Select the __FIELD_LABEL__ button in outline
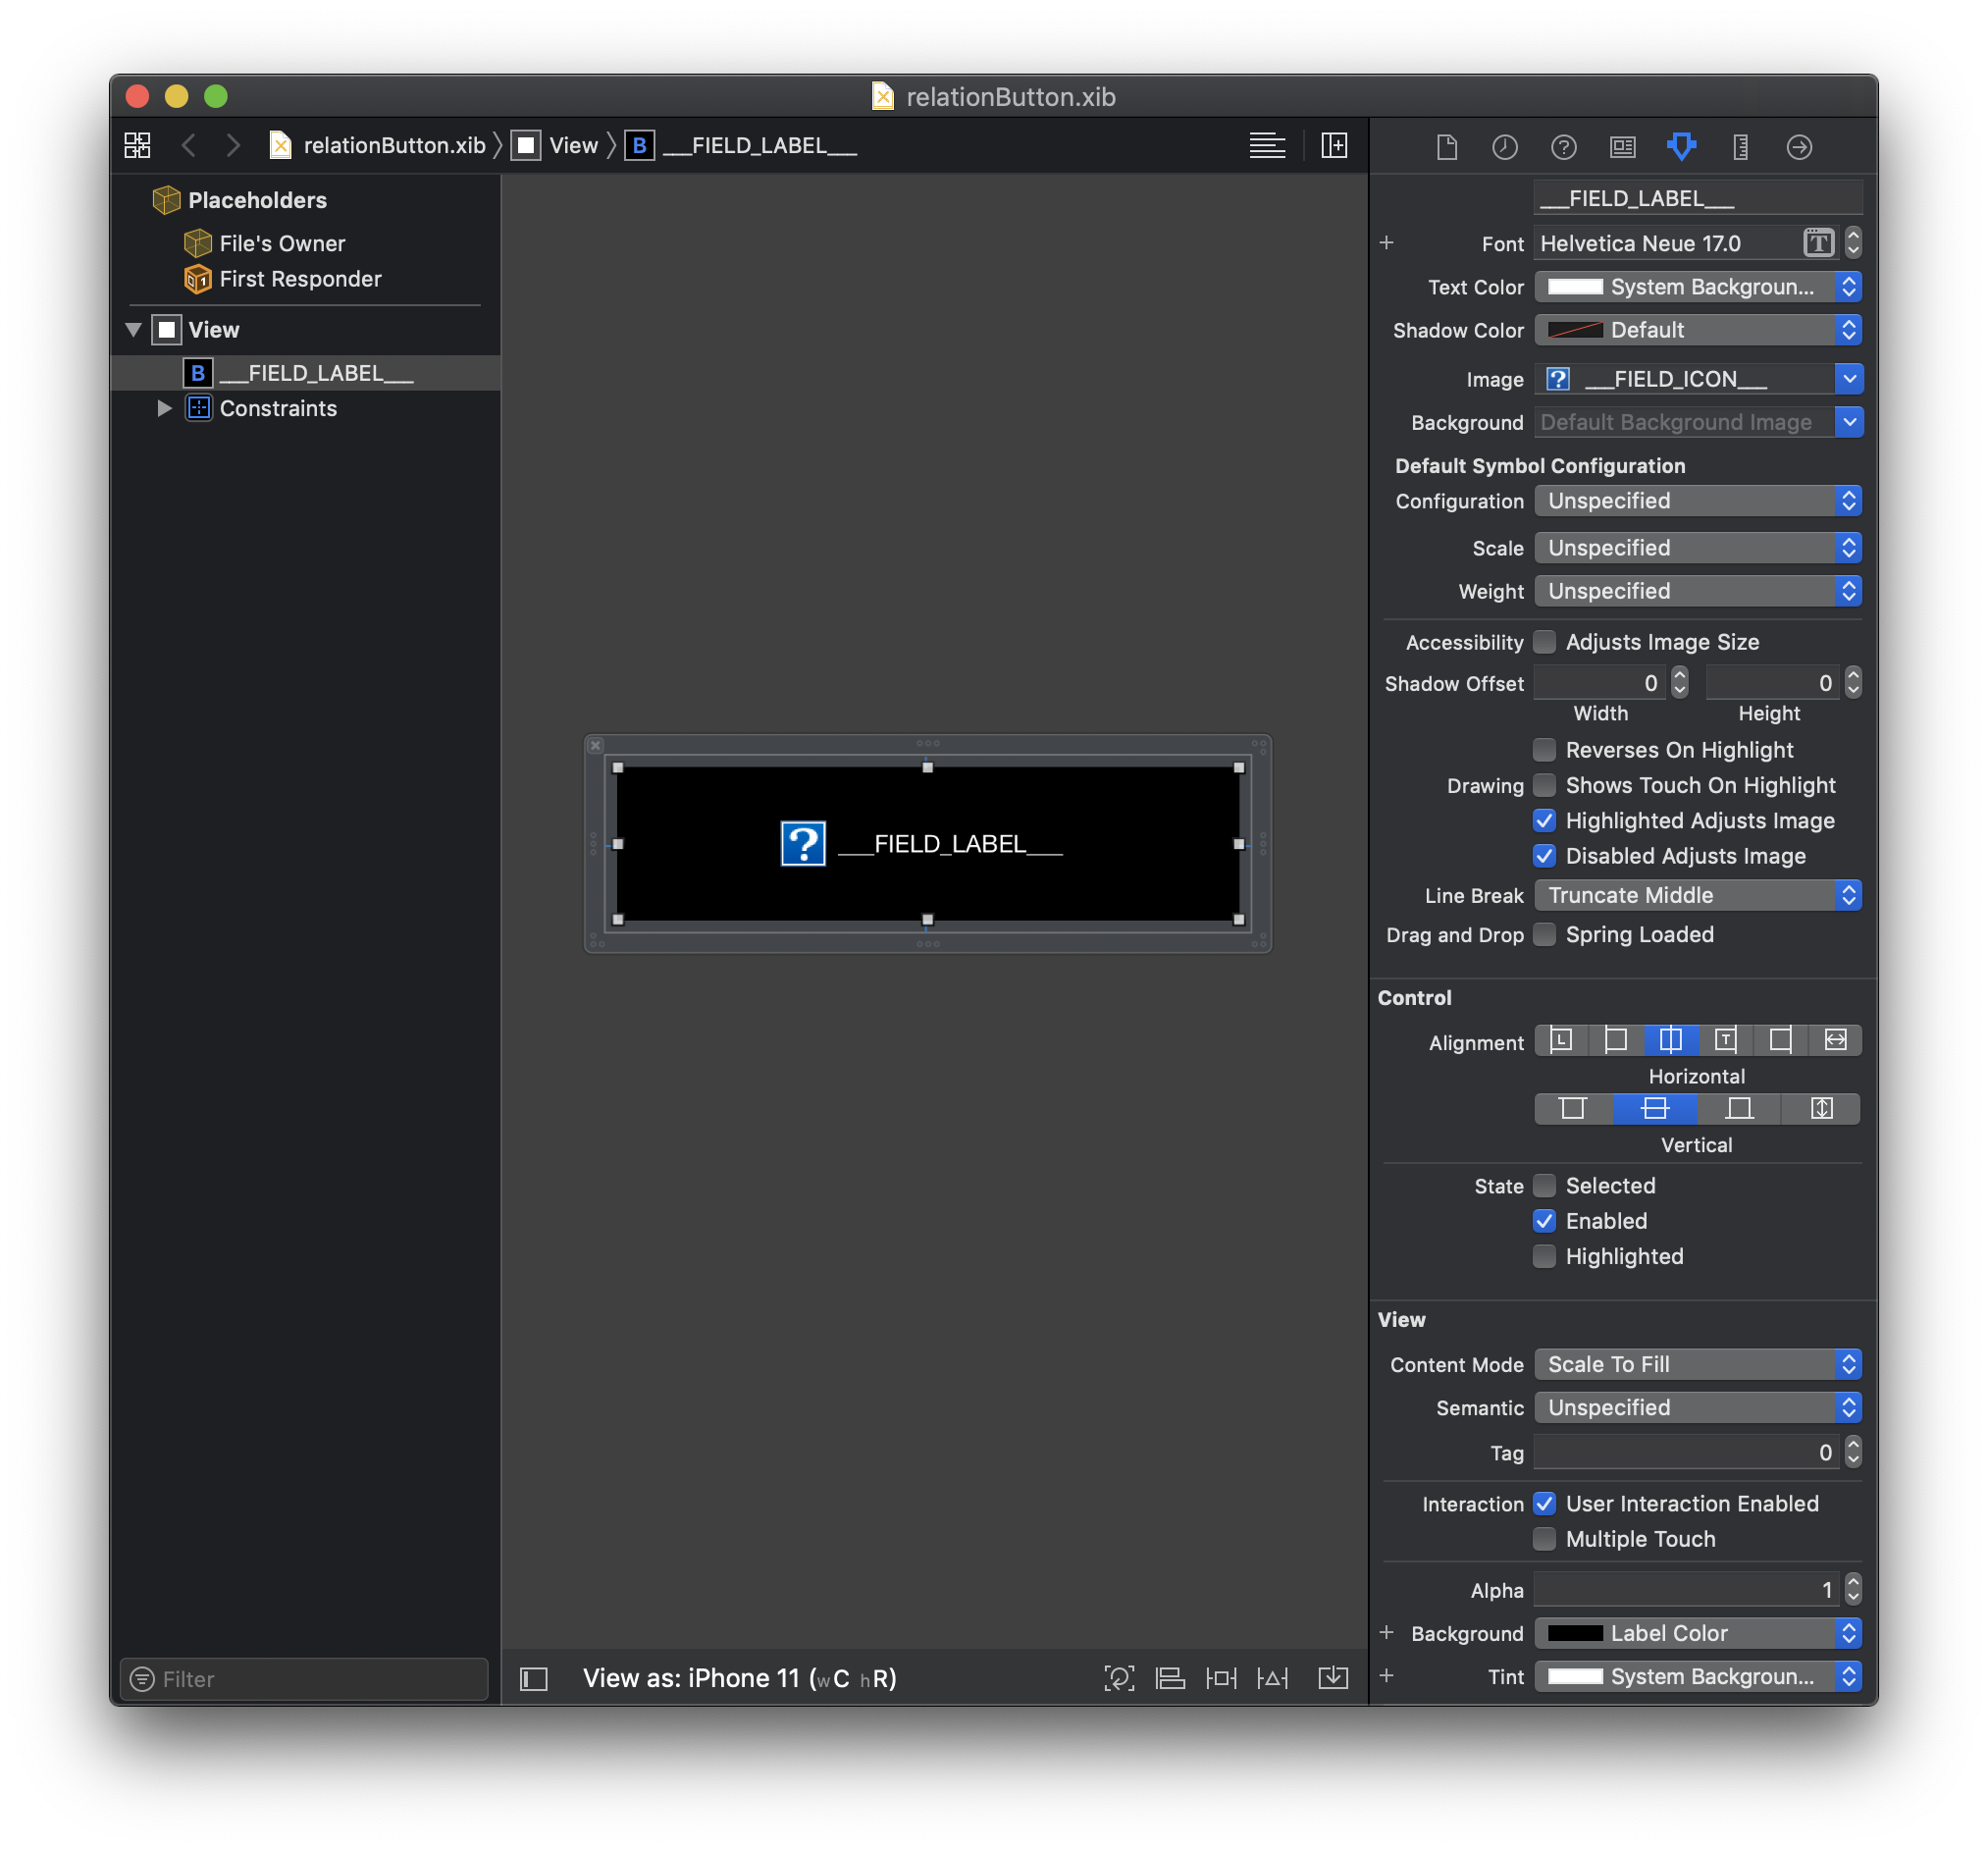This screenshot has width=1988, height=1851. [317, 371]
